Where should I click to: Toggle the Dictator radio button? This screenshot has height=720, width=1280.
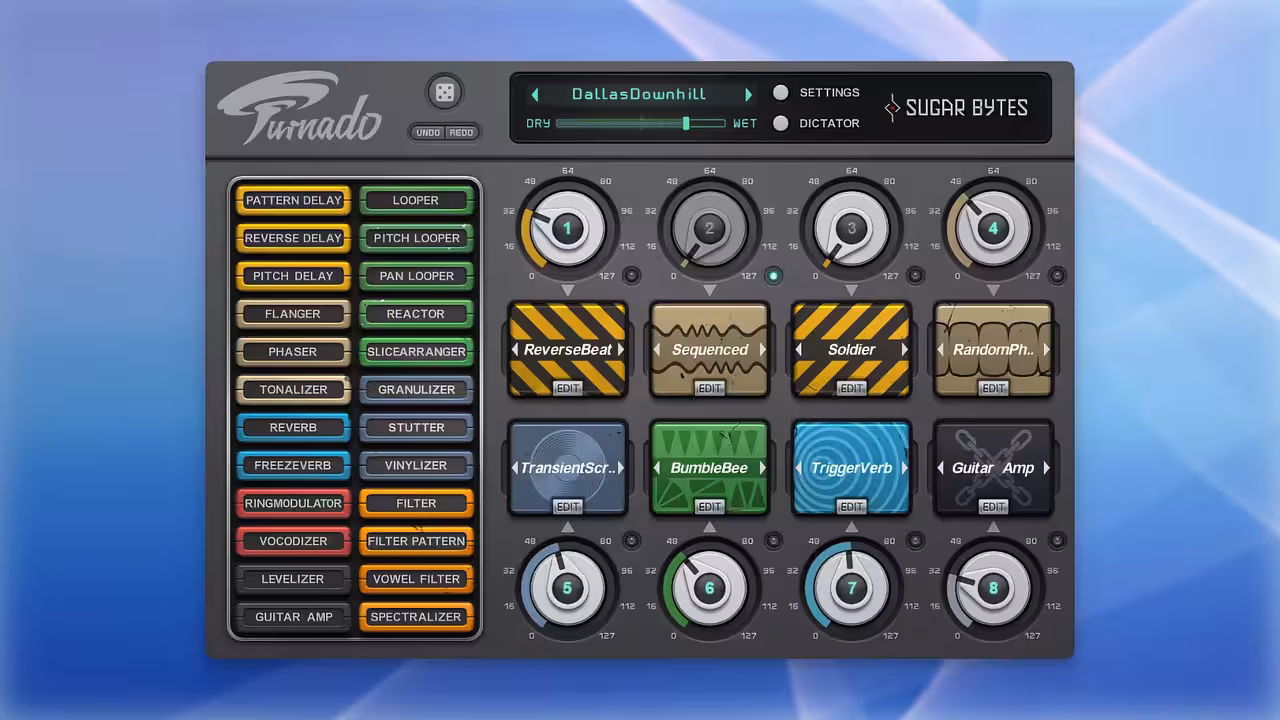tap(781, 123)
